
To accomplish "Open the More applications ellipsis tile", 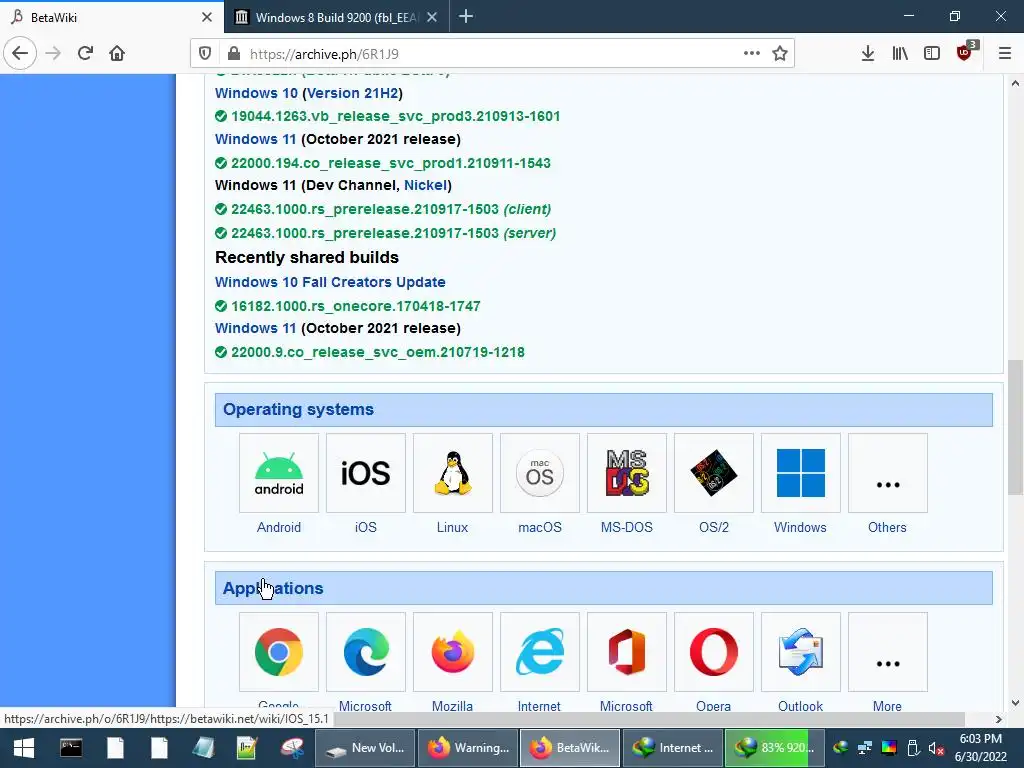I will [x=888, y=652].
